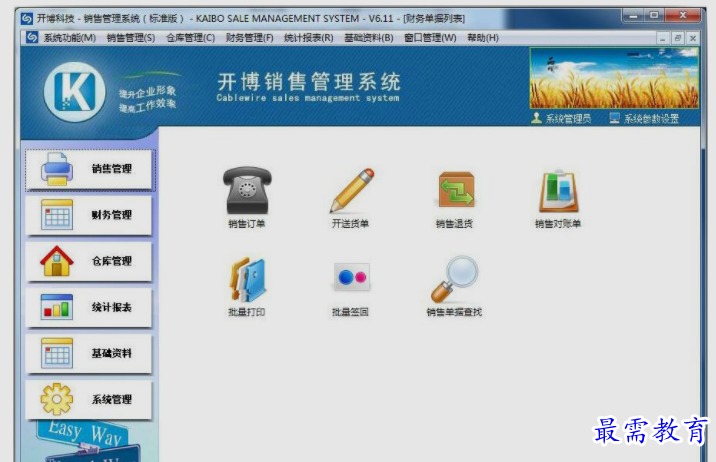The width and height of the screenshot is (716, 462).
Task: Open the 销售退货 box icon
Action: click(456, 189)
